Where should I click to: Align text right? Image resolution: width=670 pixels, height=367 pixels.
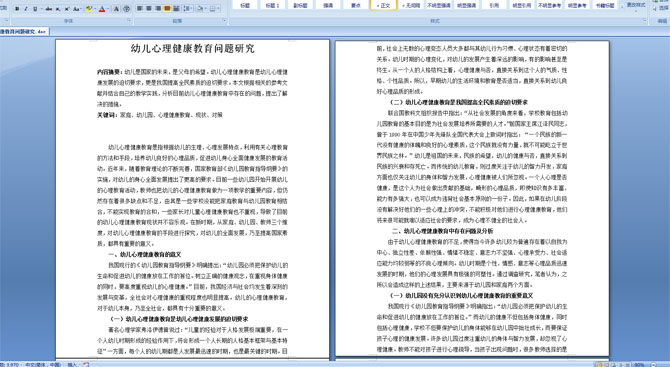(x=158, y=9)
